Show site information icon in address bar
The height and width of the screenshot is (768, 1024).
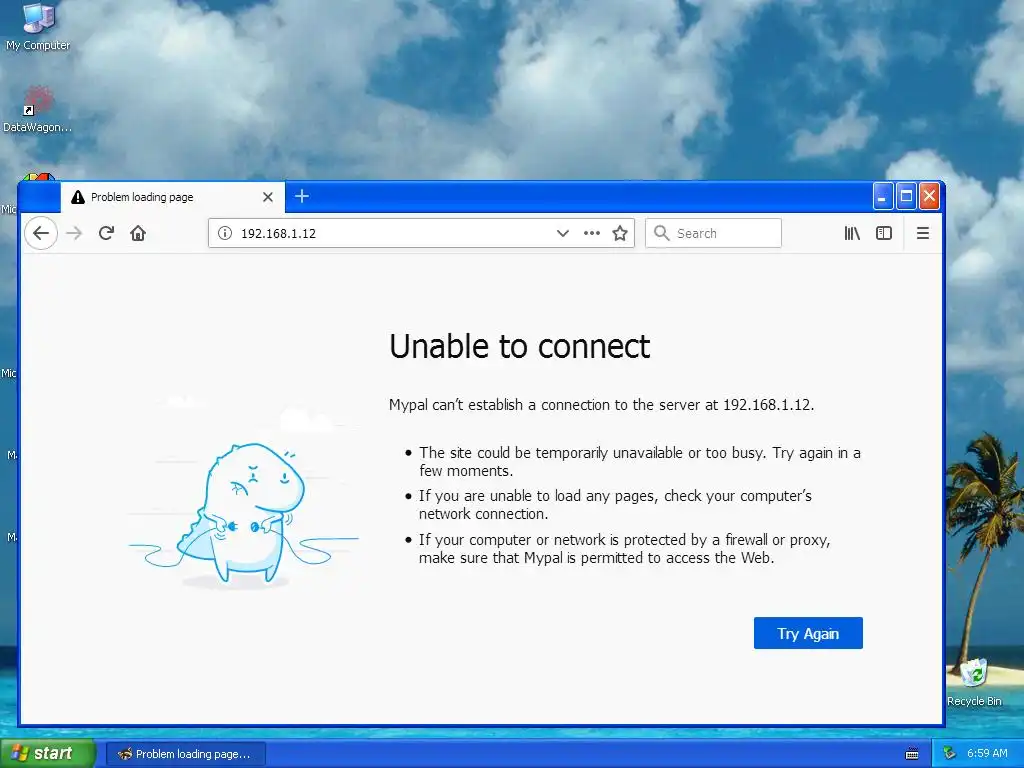[225, 233]
